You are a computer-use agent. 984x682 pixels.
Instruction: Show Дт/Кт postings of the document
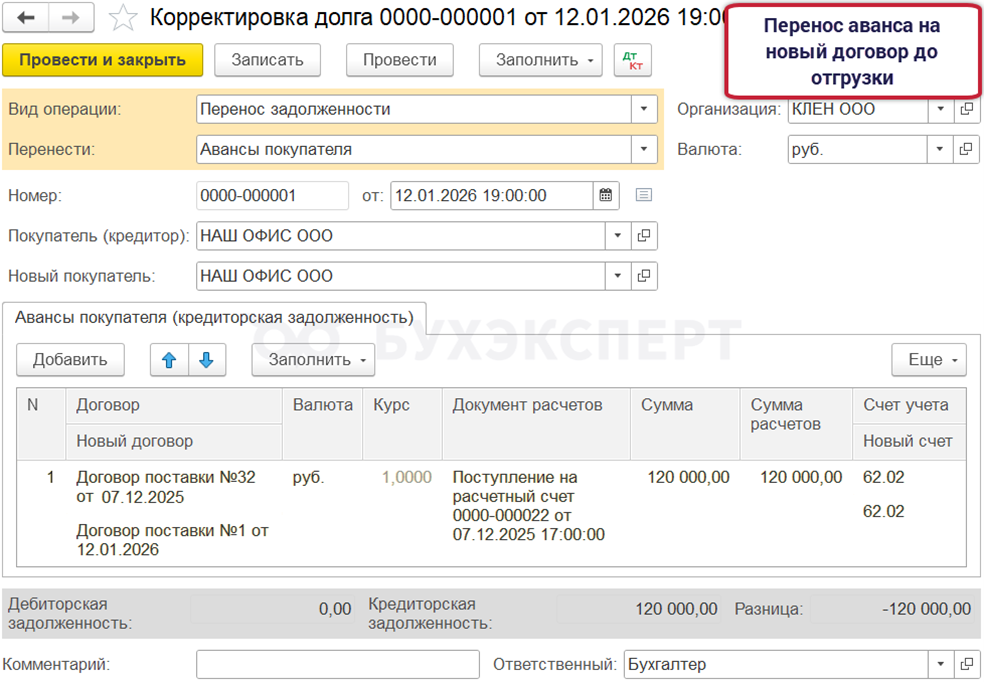[x=633, y=60]
